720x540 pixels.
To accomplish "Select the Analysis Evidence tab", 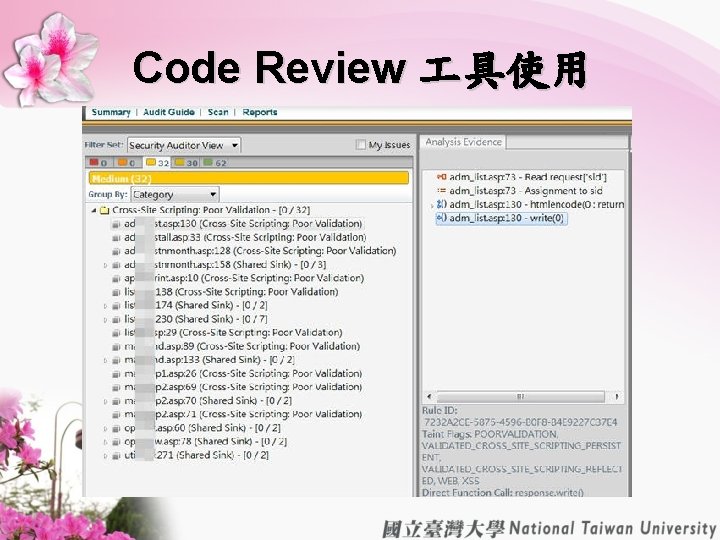I will tap(463, 142).
